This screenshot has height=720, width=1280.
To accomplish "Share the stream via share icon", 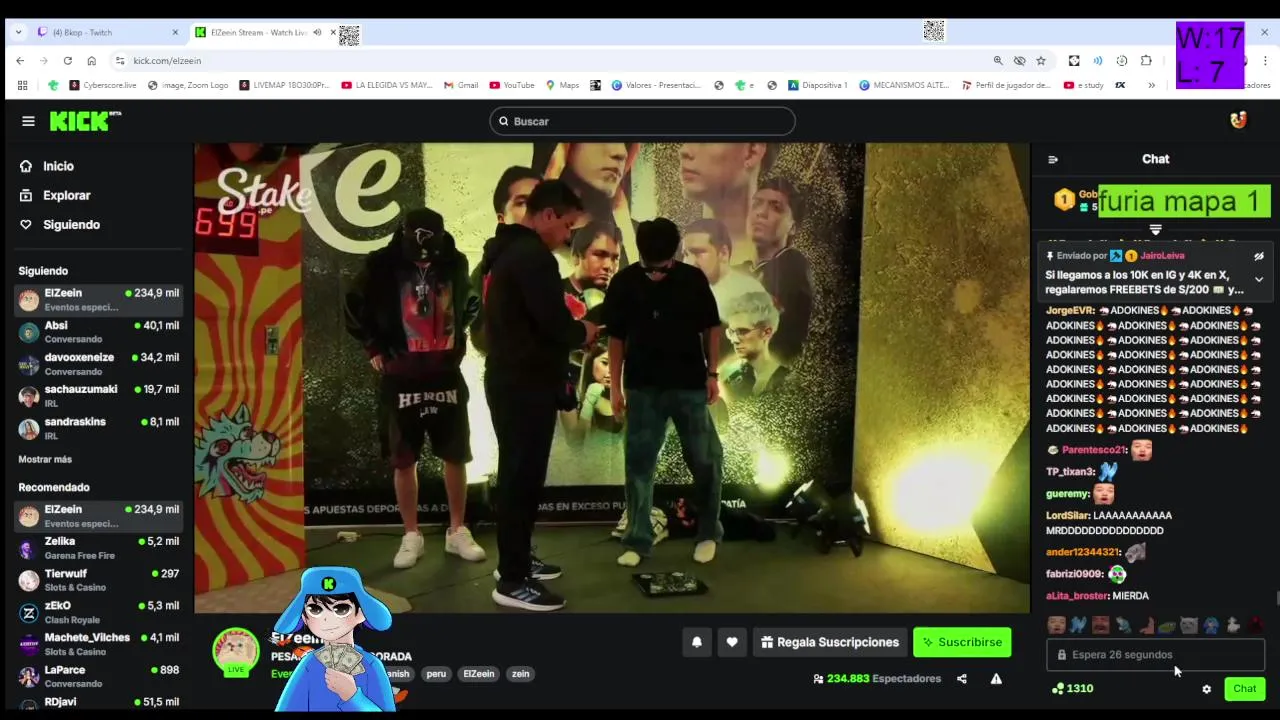I will click(961, 679).
